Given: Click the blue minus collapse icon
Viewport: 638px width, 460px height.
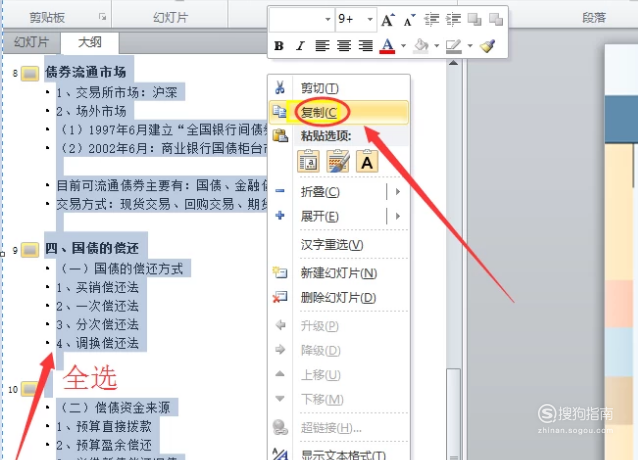Looking at the screenshot, I should tap(280, 190).
